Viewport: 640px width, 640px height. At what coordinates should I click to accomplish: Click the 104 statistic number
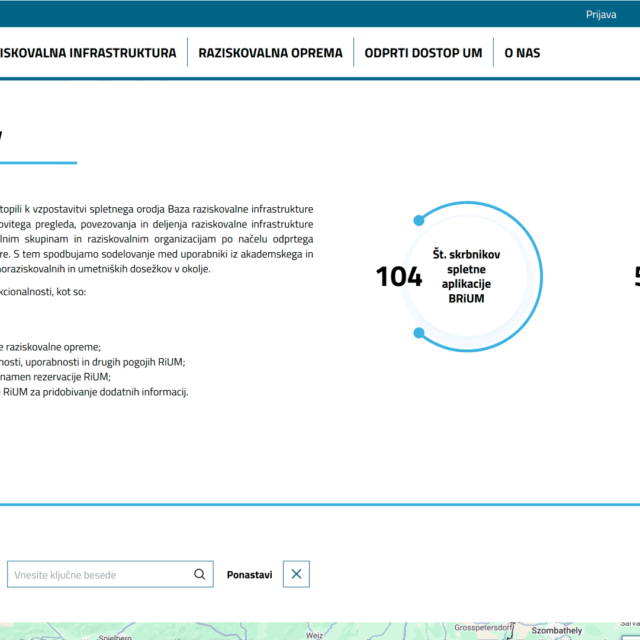pos(399,277)
